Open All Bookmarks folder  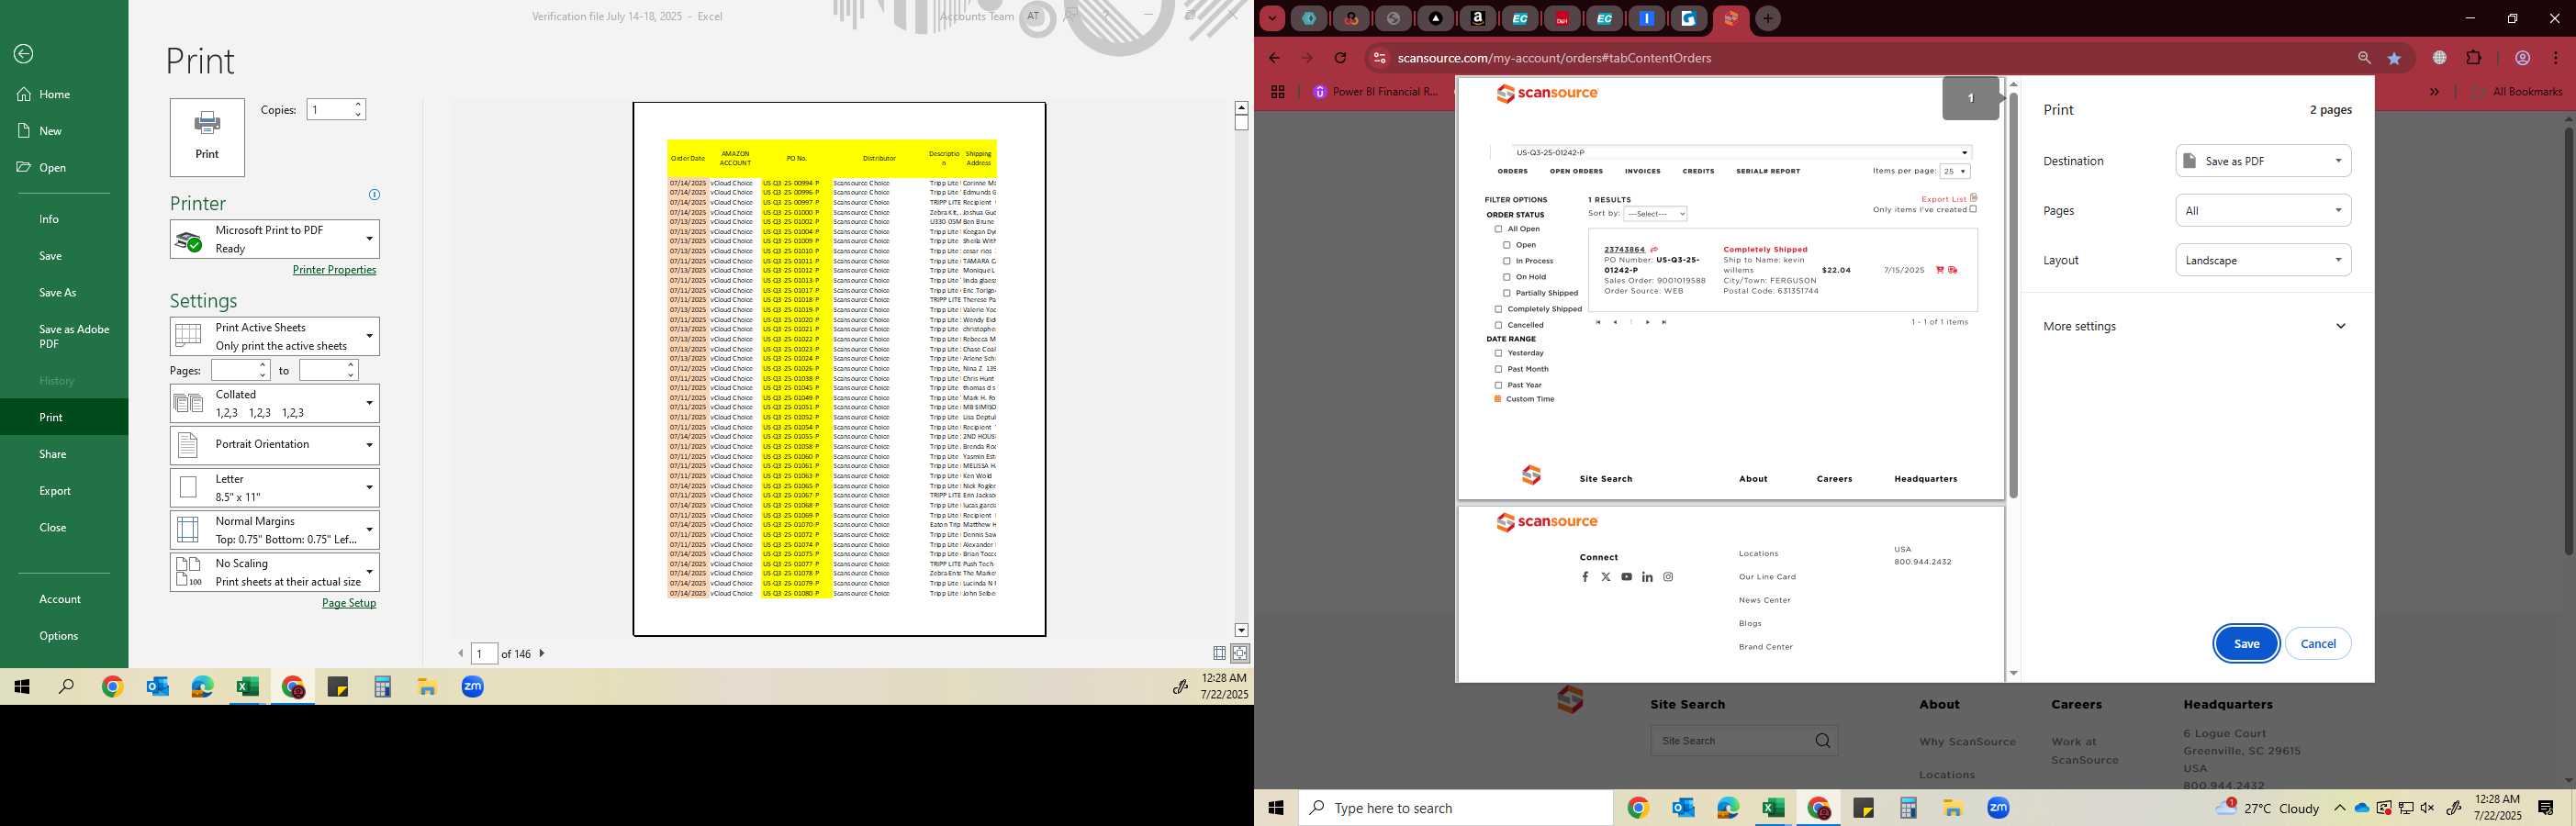click(2517, 92)
